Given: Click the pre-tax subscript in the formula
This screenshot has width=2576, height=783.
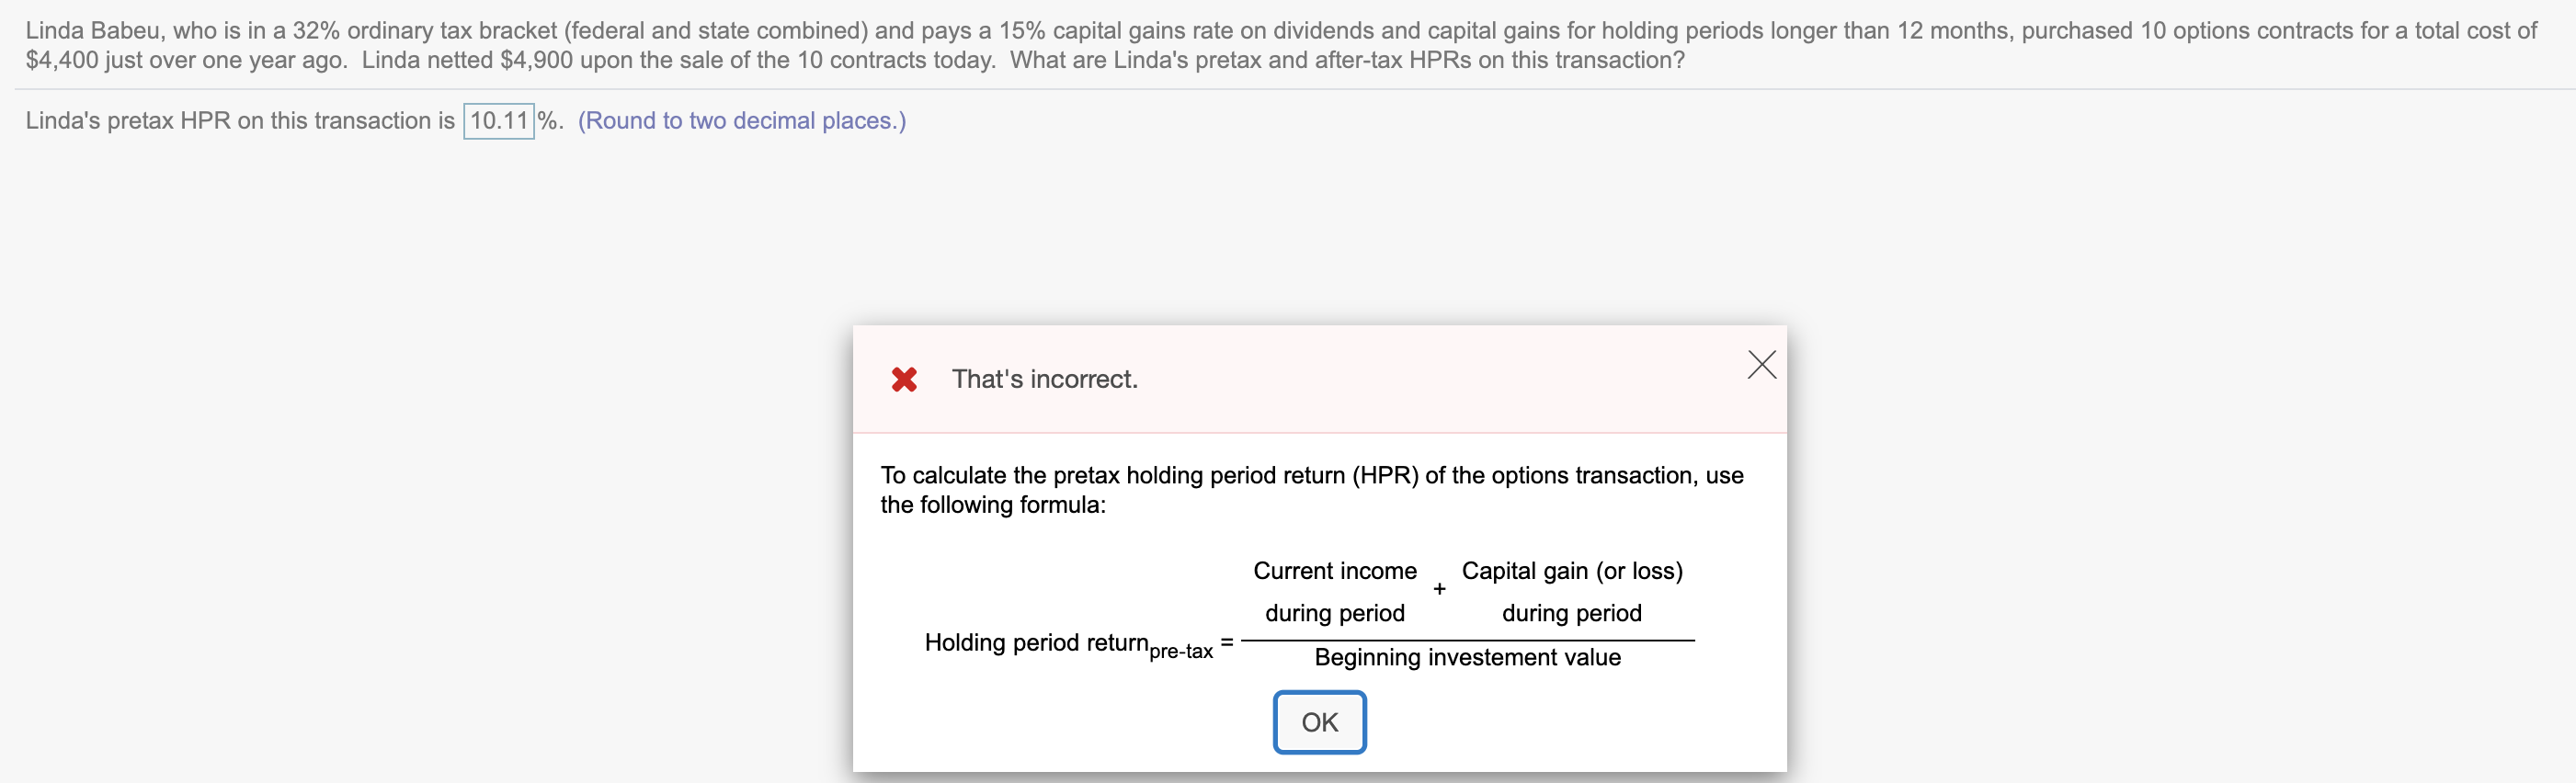Looking at the screenshot, I should (x=1181, y=650).
